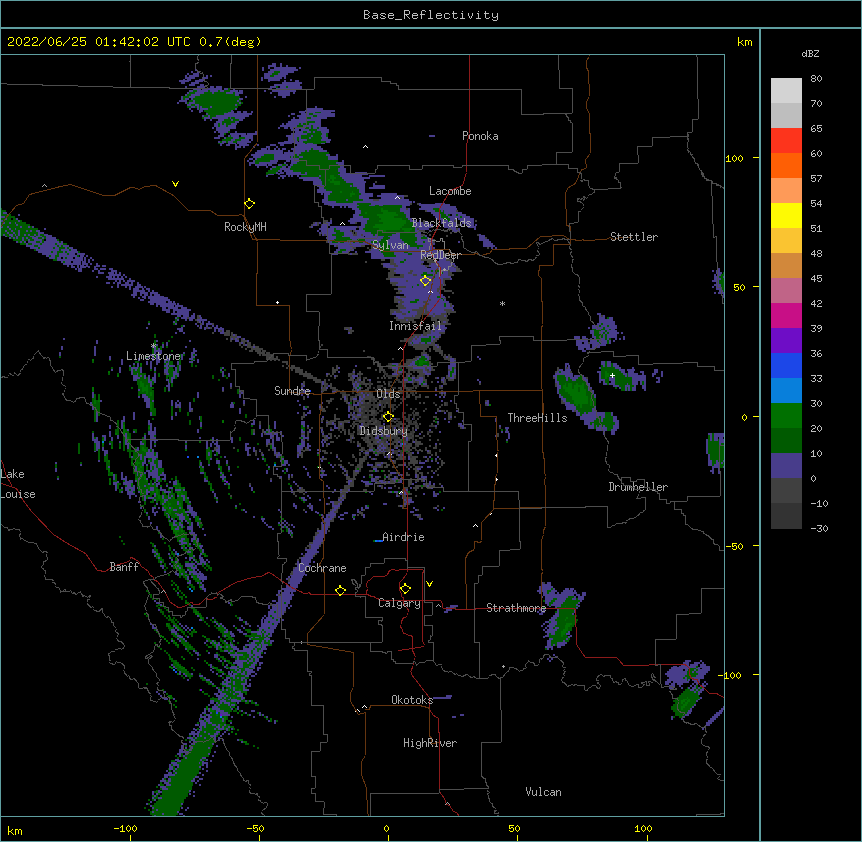Click the Airdrie city label
The height and width of the screenshot is (842, 862).
coord(404,537)
